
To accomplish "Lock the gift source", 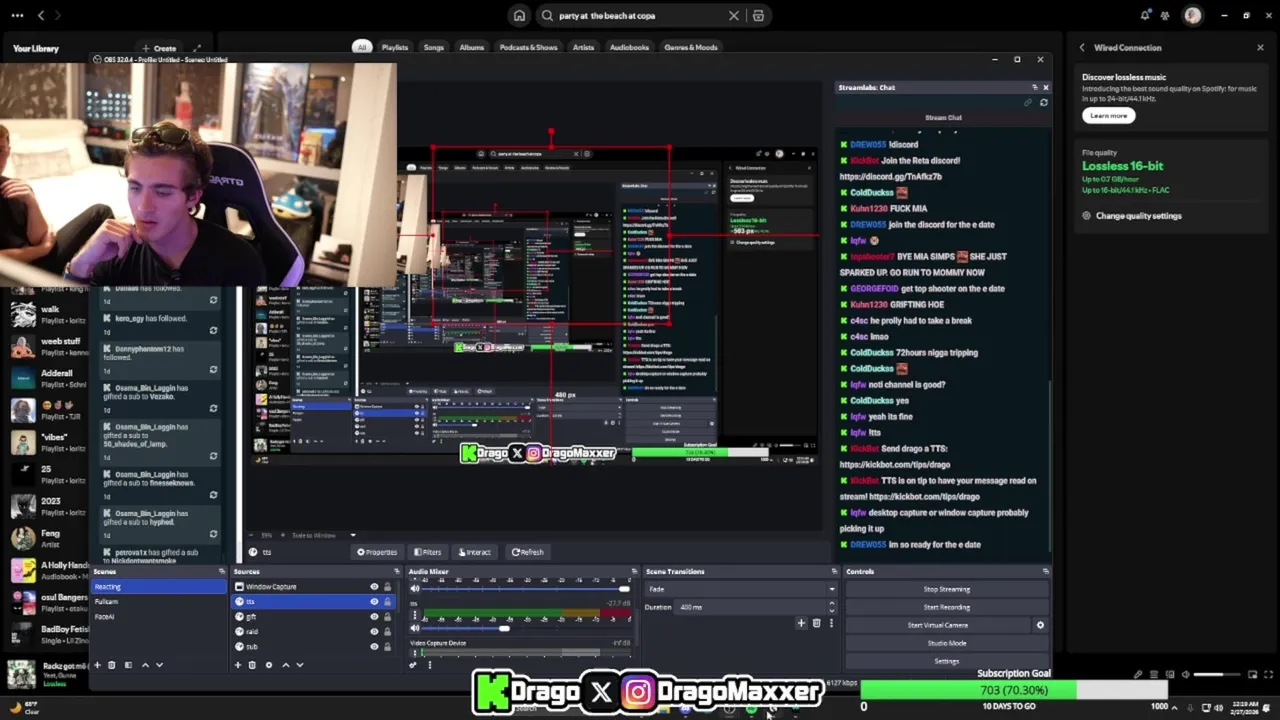I will [x=388, y=617].
